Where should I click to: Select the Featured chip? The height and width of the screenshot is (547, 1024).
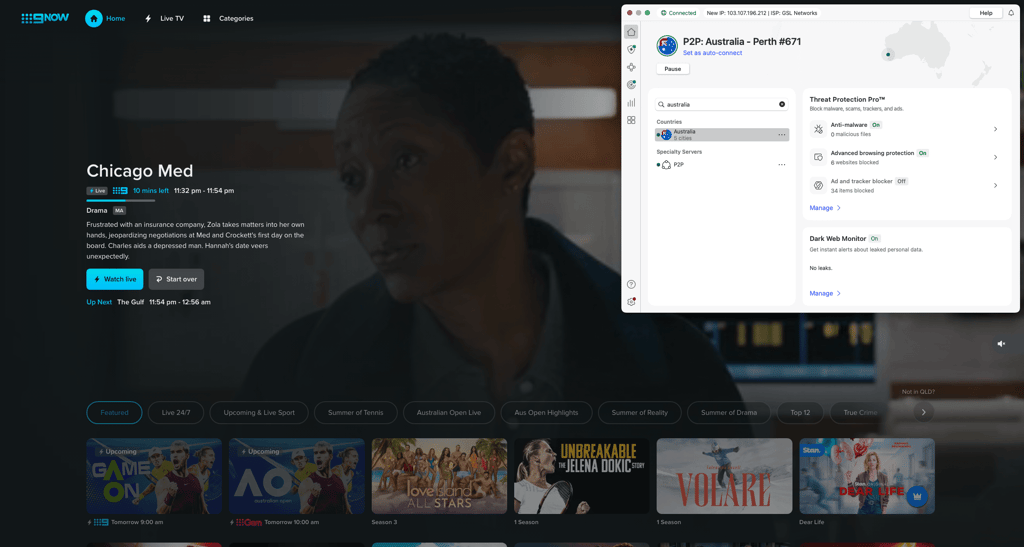[x=114, y=413]
